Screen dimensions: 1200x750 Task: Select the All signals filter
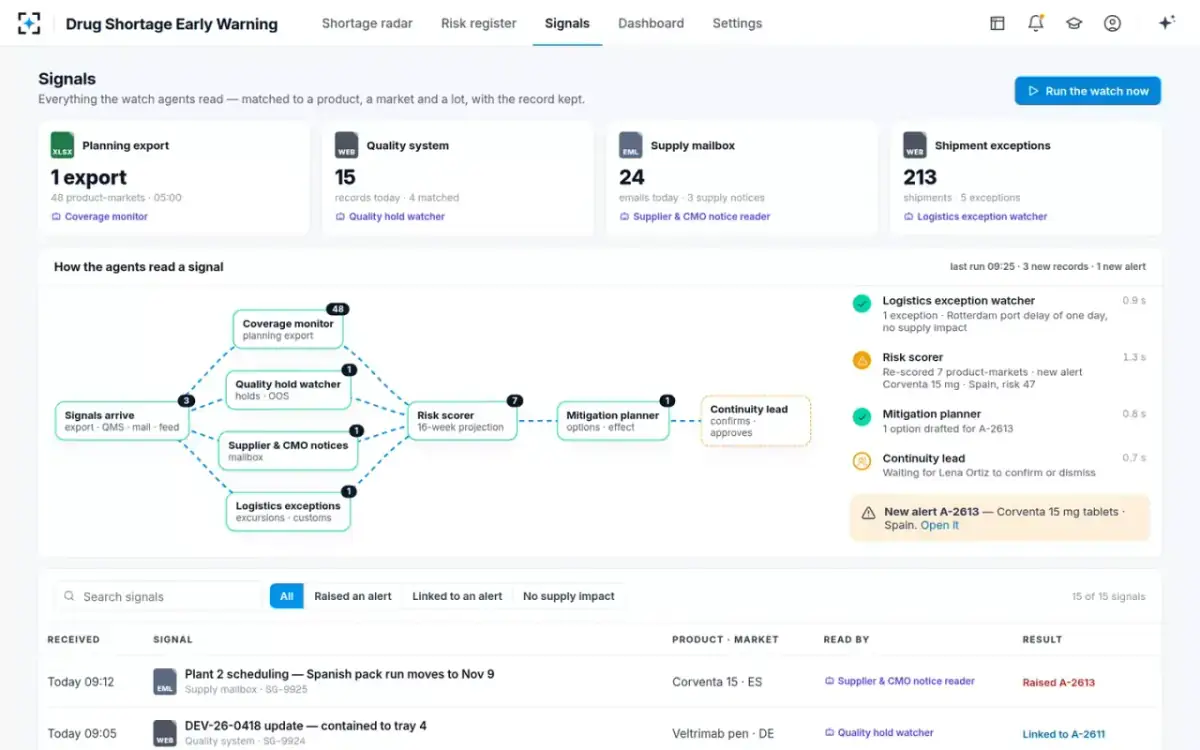point(287,596)
